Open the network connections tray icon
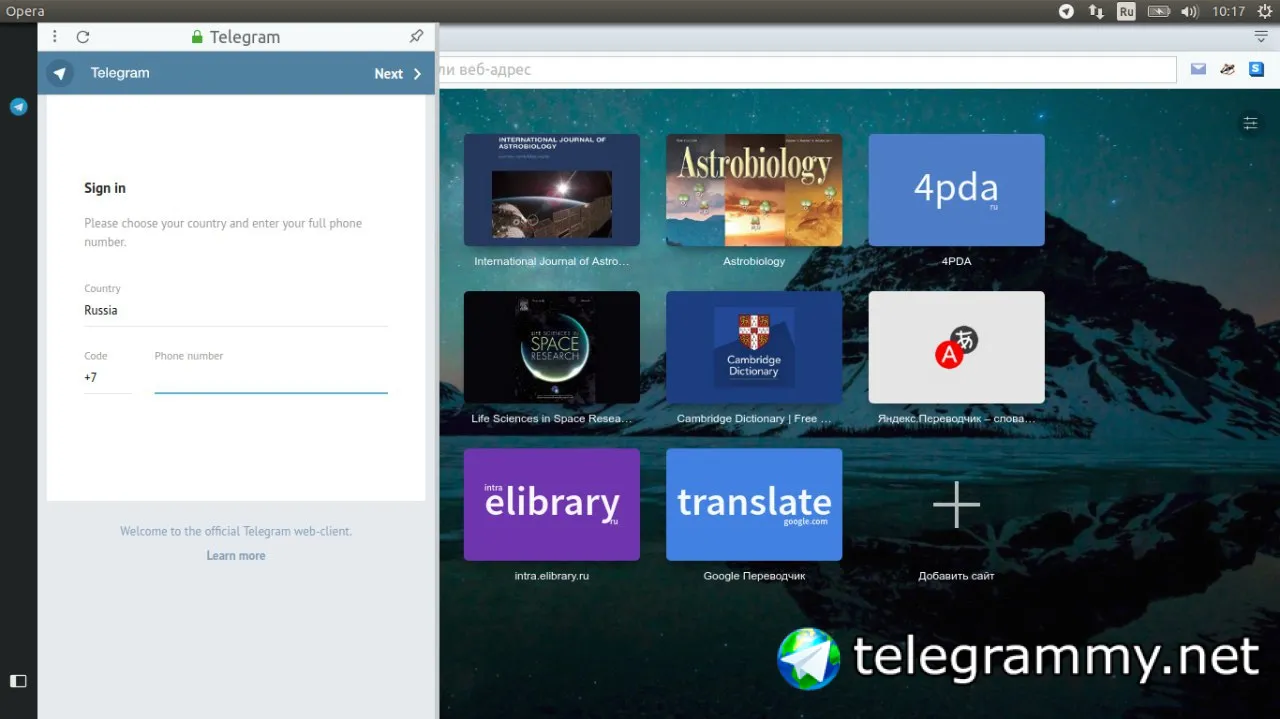Viewport: 1280px width, 719px height. (1096, 11)
